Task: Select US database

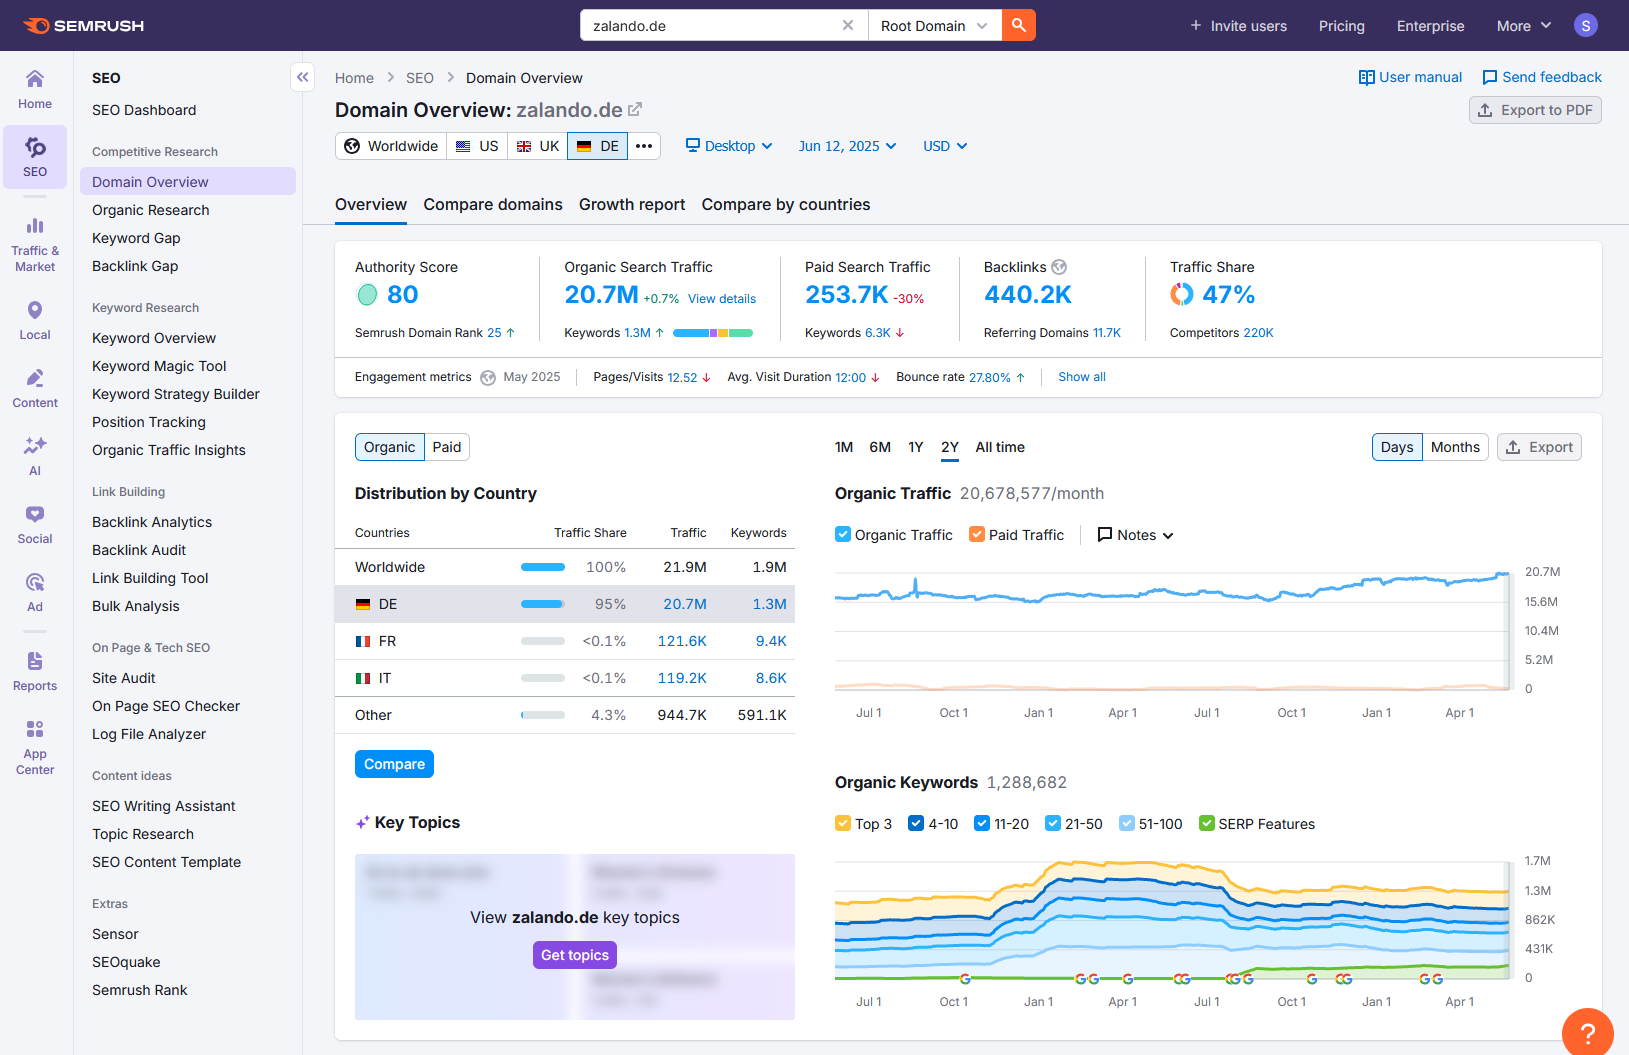Action: 477,146
